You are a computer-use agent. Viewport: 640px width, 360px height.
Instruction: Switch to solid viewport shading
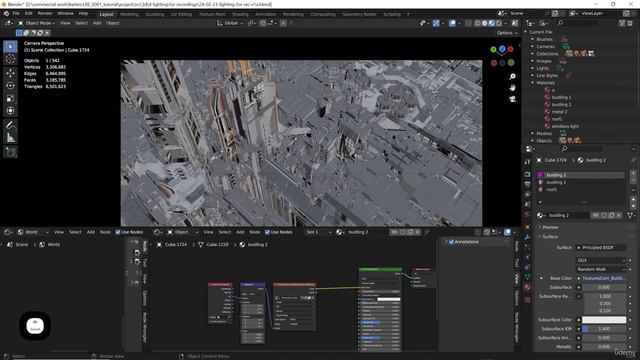[484, 23]
